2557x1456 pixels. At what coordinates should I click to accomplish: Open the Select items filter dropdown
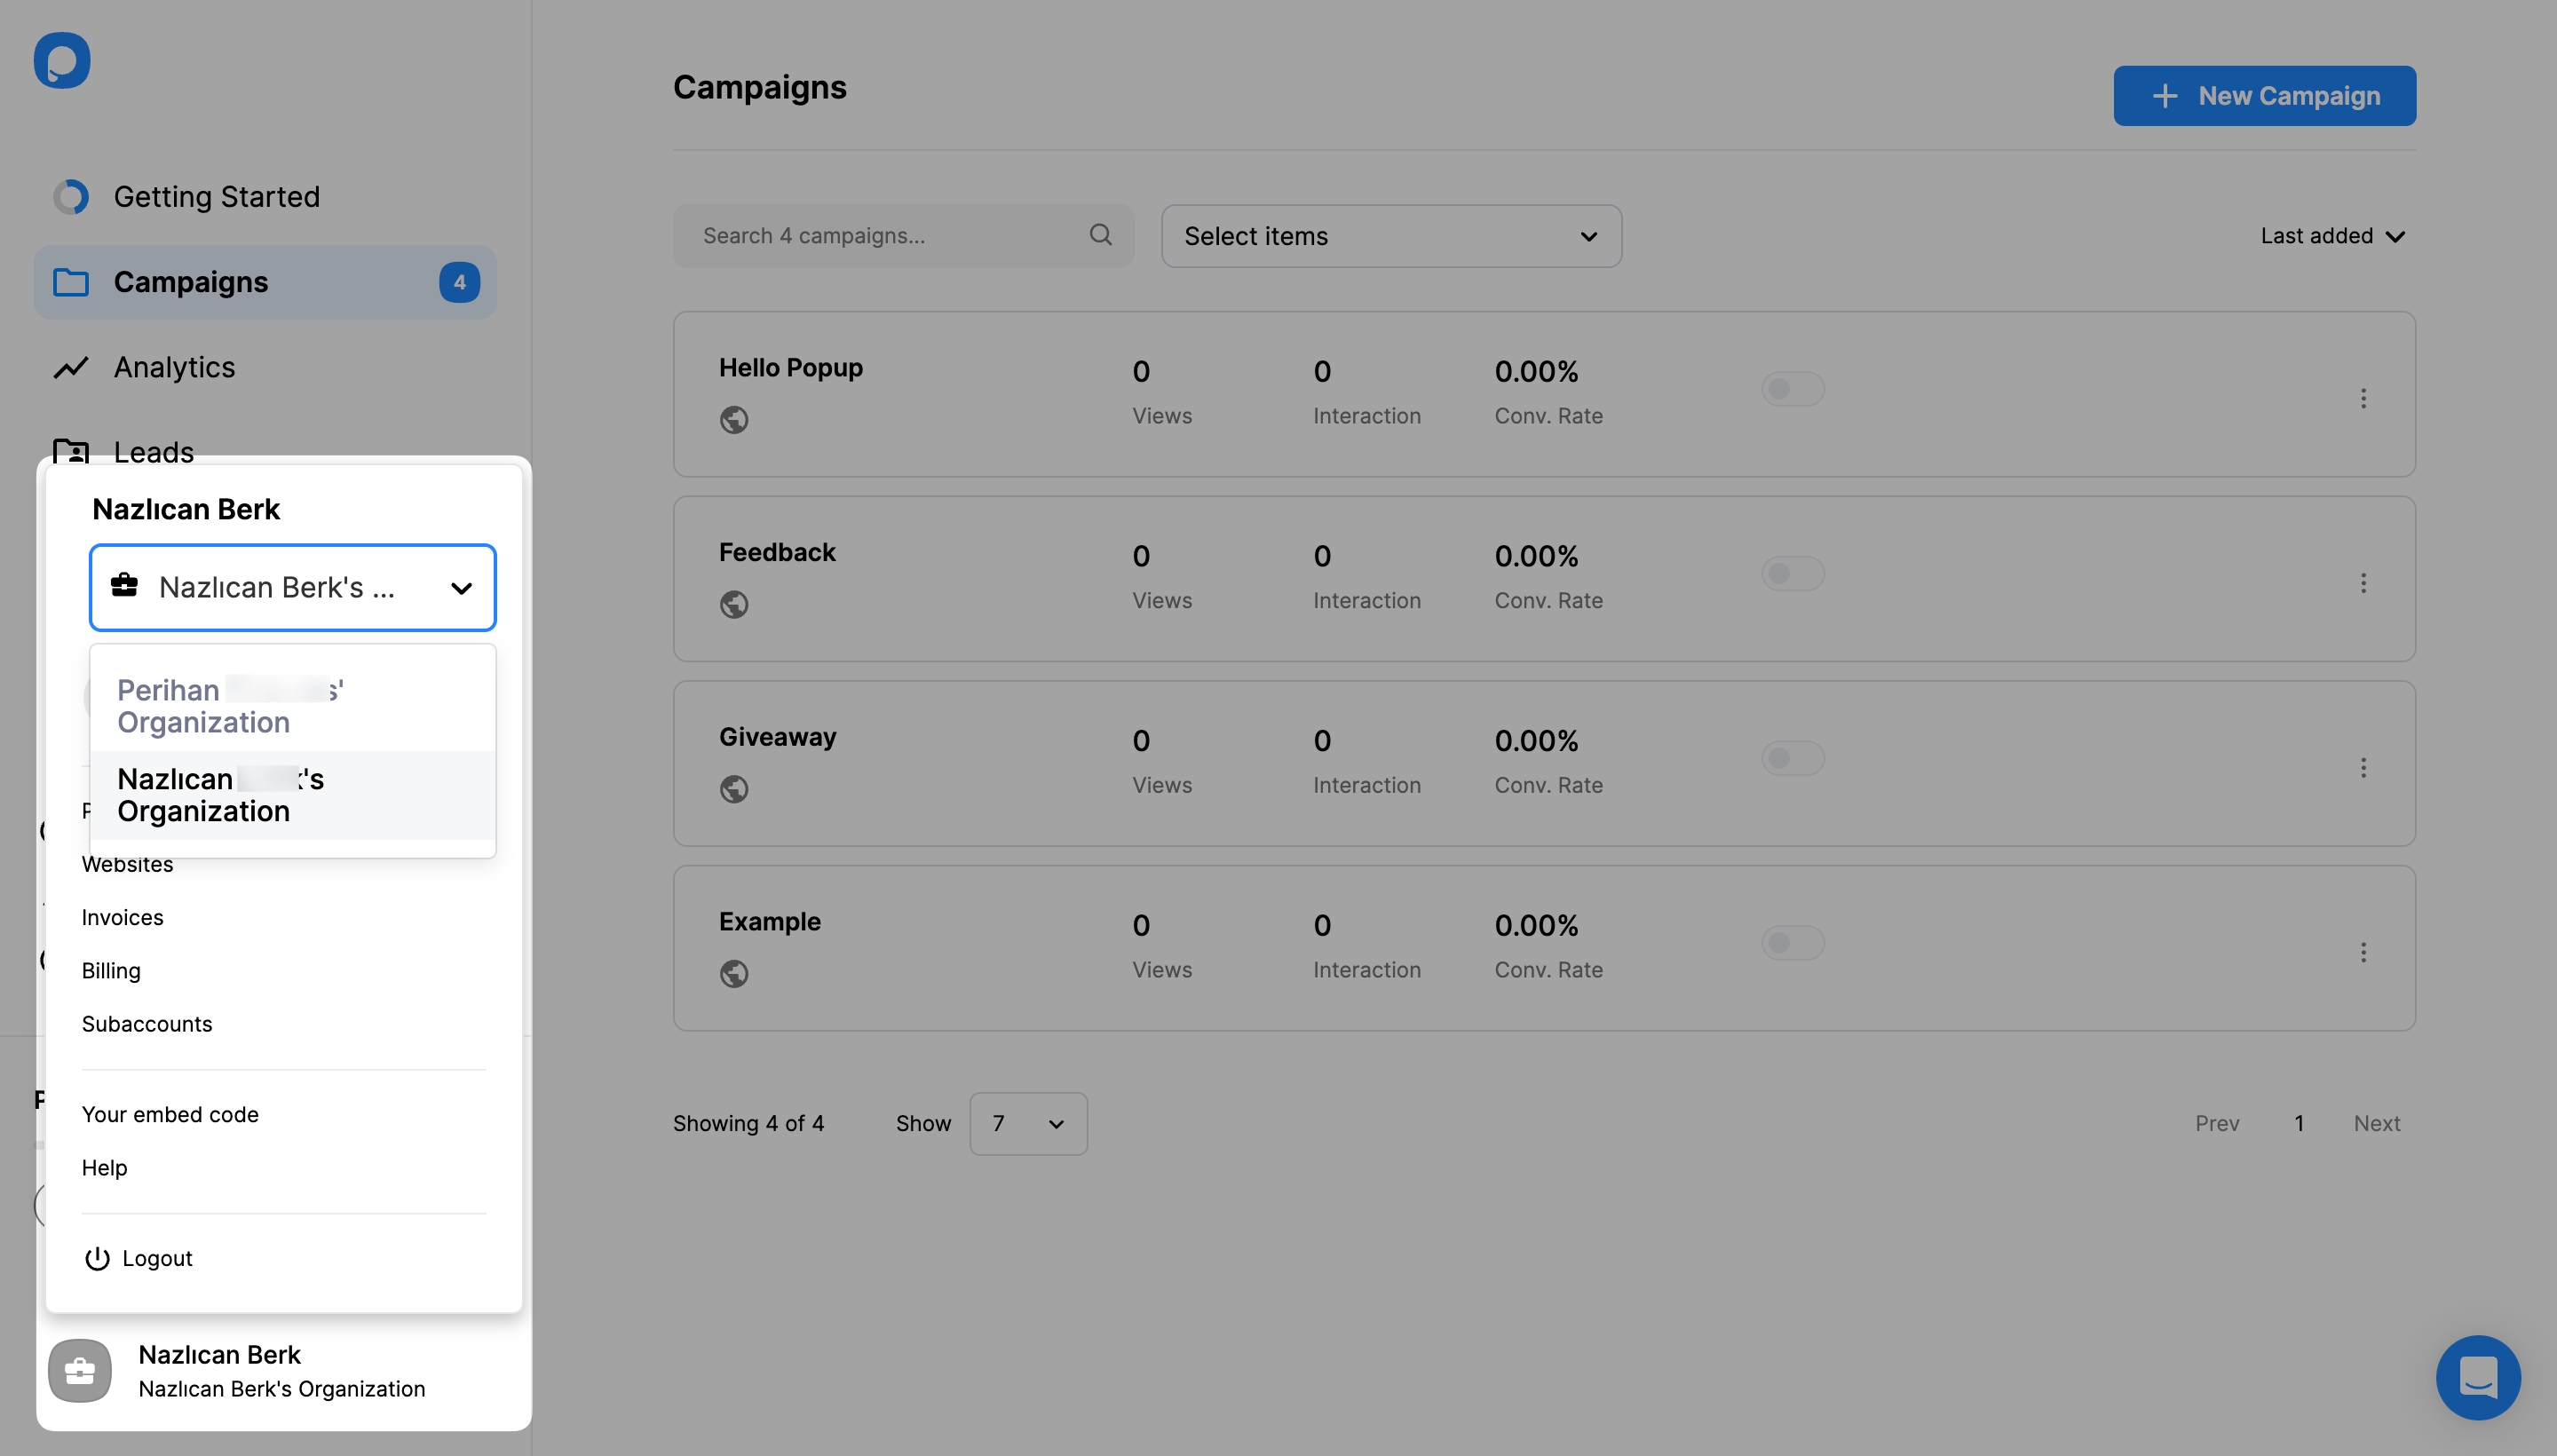click(1391, 235)
